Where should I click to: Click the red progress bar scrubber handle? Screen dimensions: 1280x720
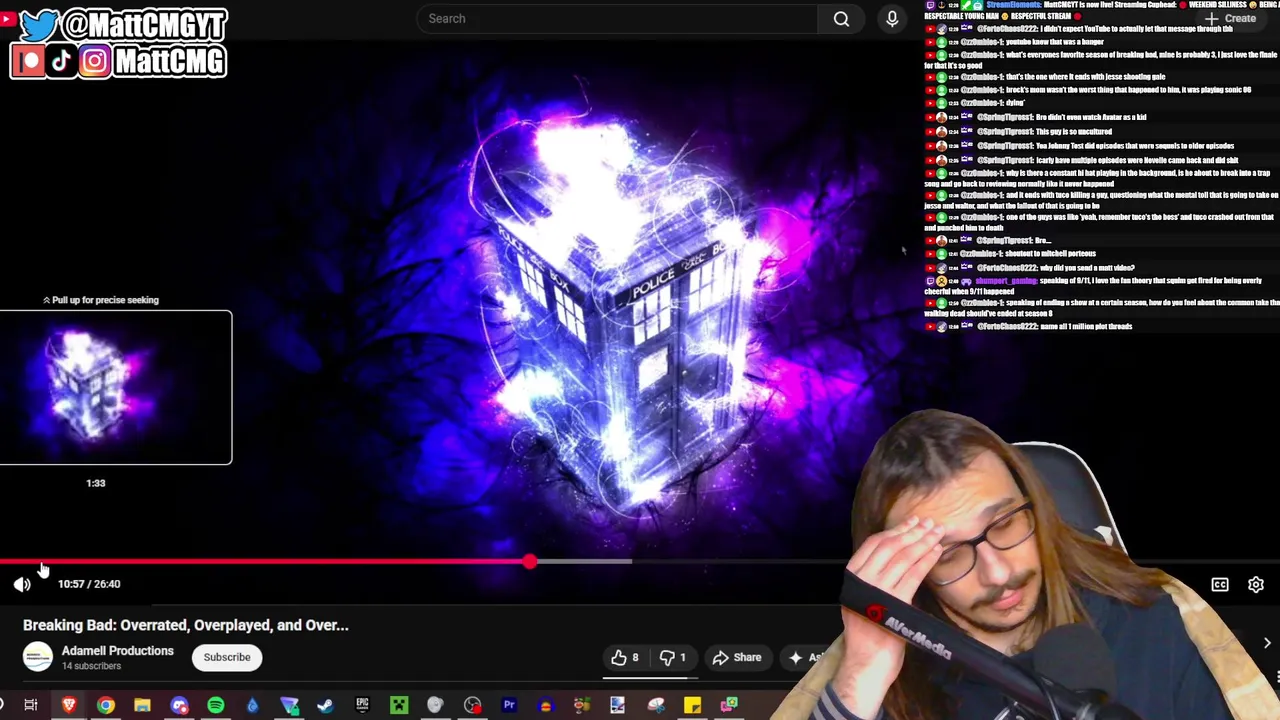[x=529, y=562]
